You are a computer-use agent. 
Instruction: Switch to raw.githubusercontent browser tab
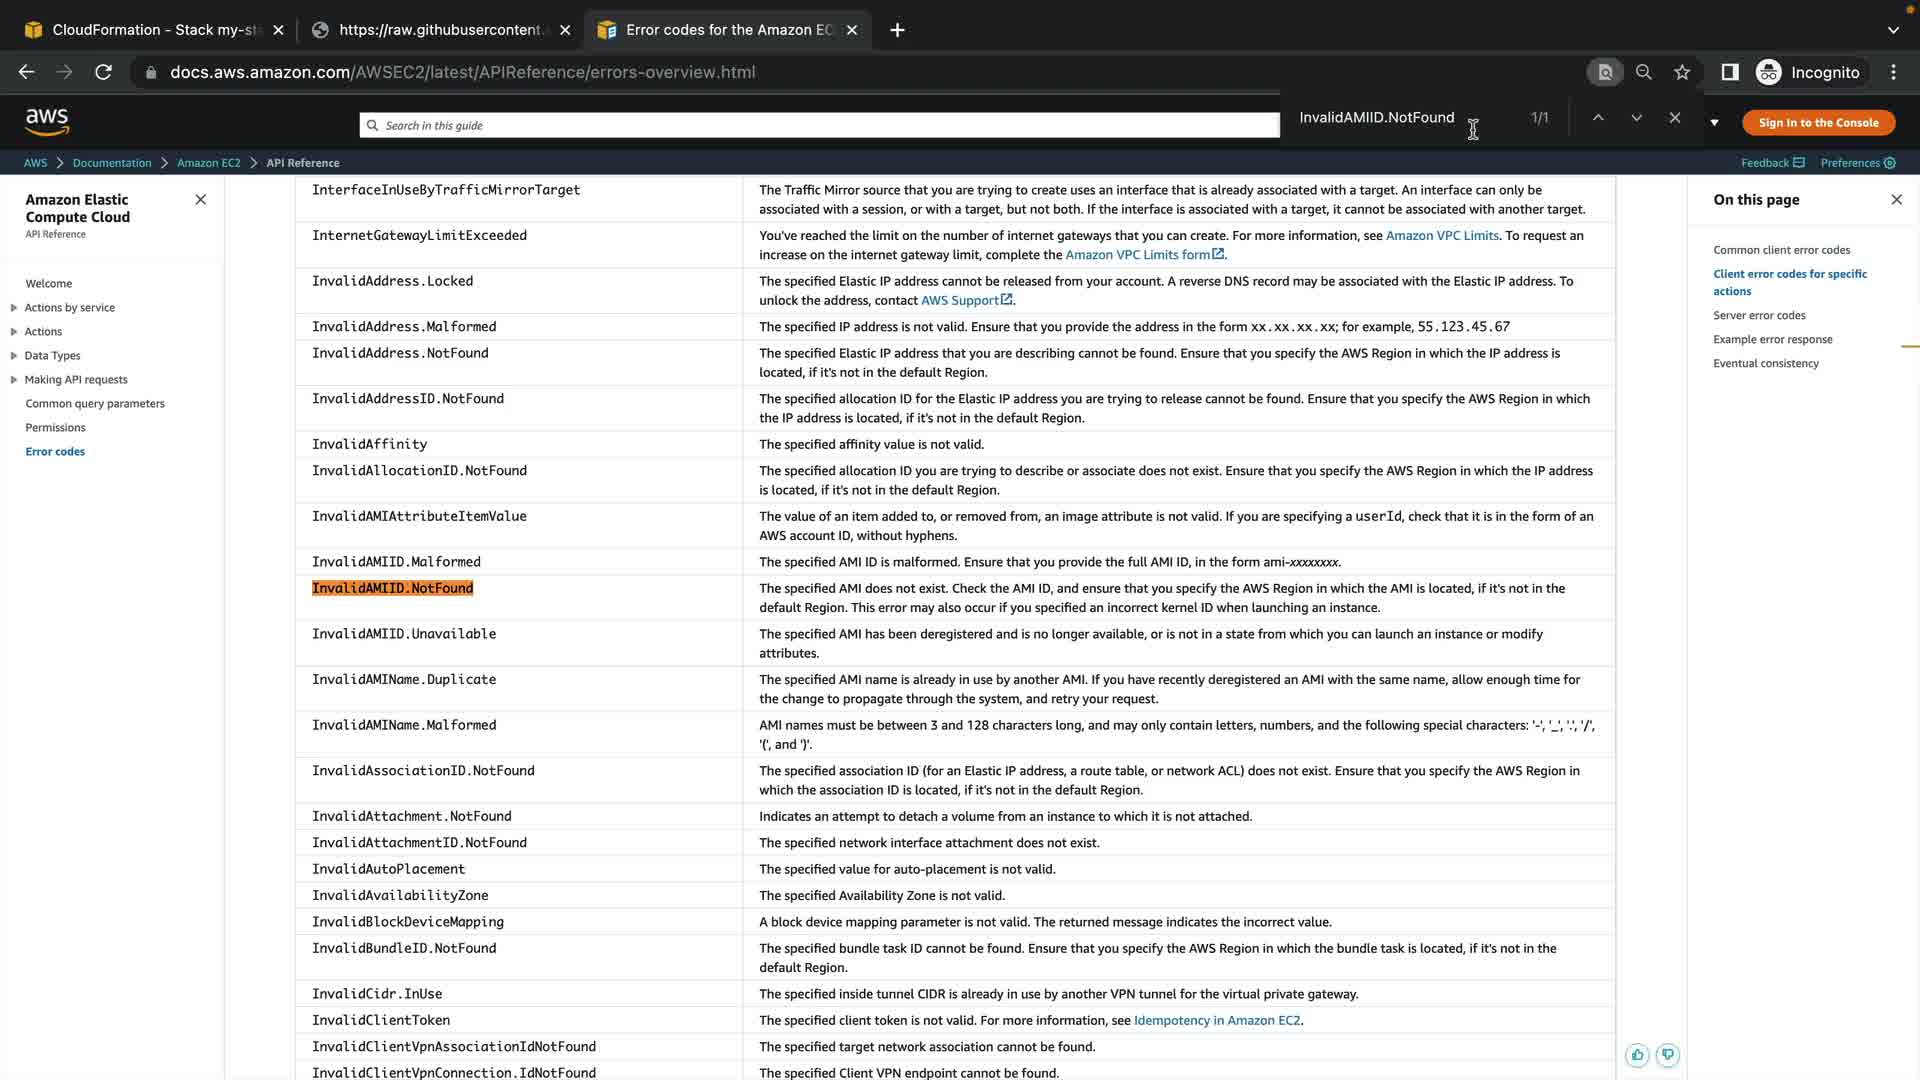coord(440,30)
